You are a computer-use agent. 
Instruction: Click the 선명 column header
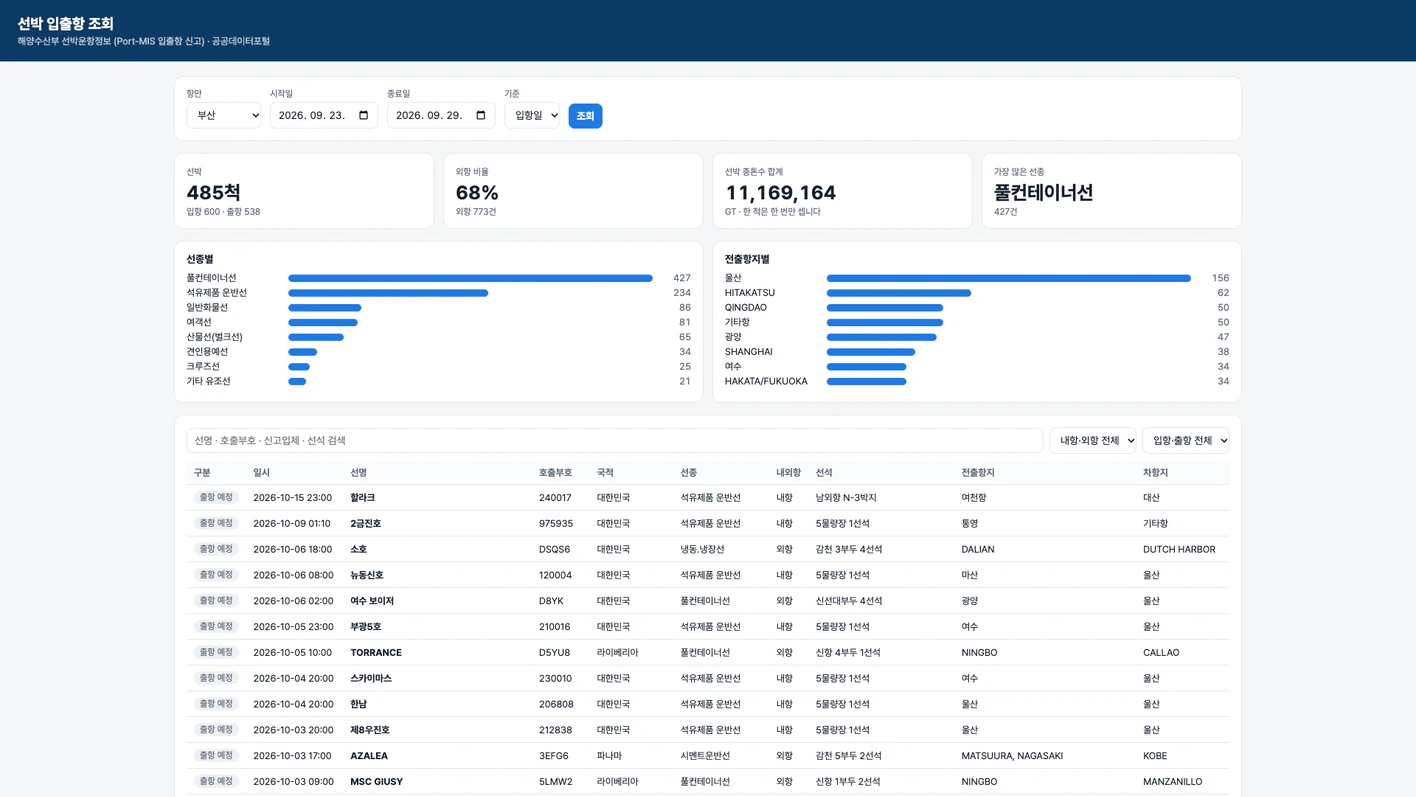[x=359, y=473]
